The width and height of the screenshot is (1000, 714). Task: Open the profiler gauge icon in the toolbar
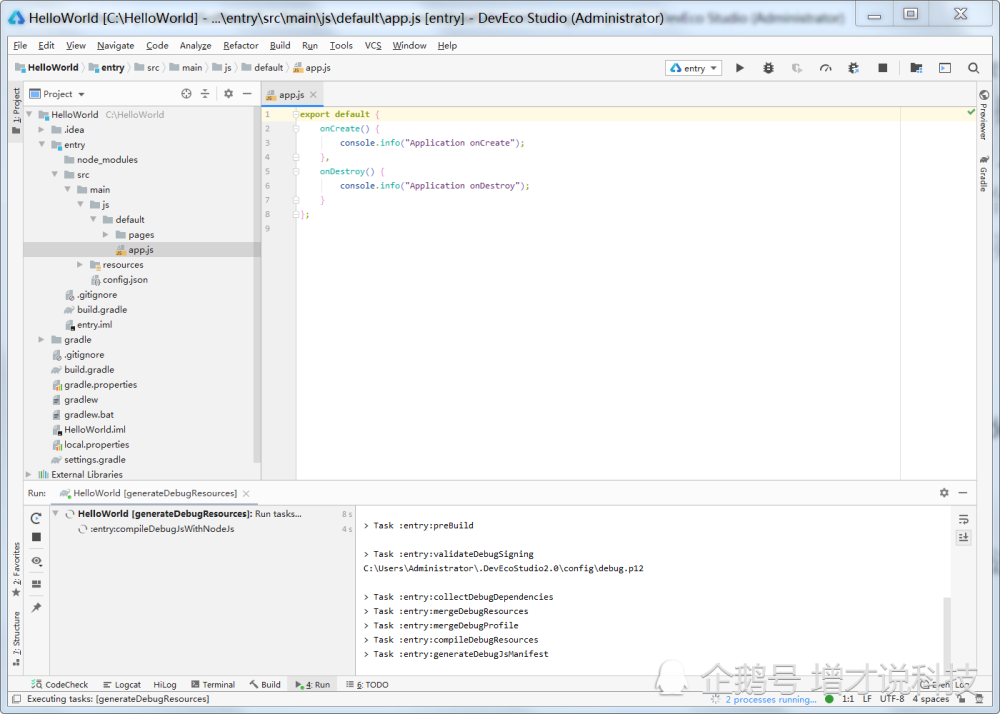click(x=825, y=68)
